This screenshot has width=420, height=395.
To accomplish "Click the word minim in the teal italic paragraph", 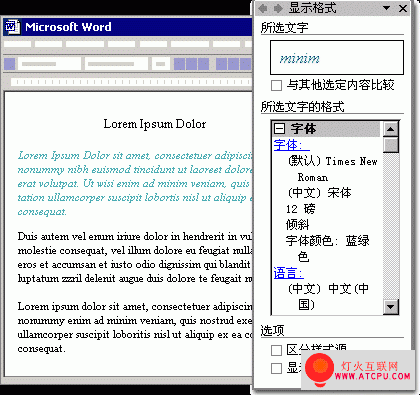I will 172,184.
